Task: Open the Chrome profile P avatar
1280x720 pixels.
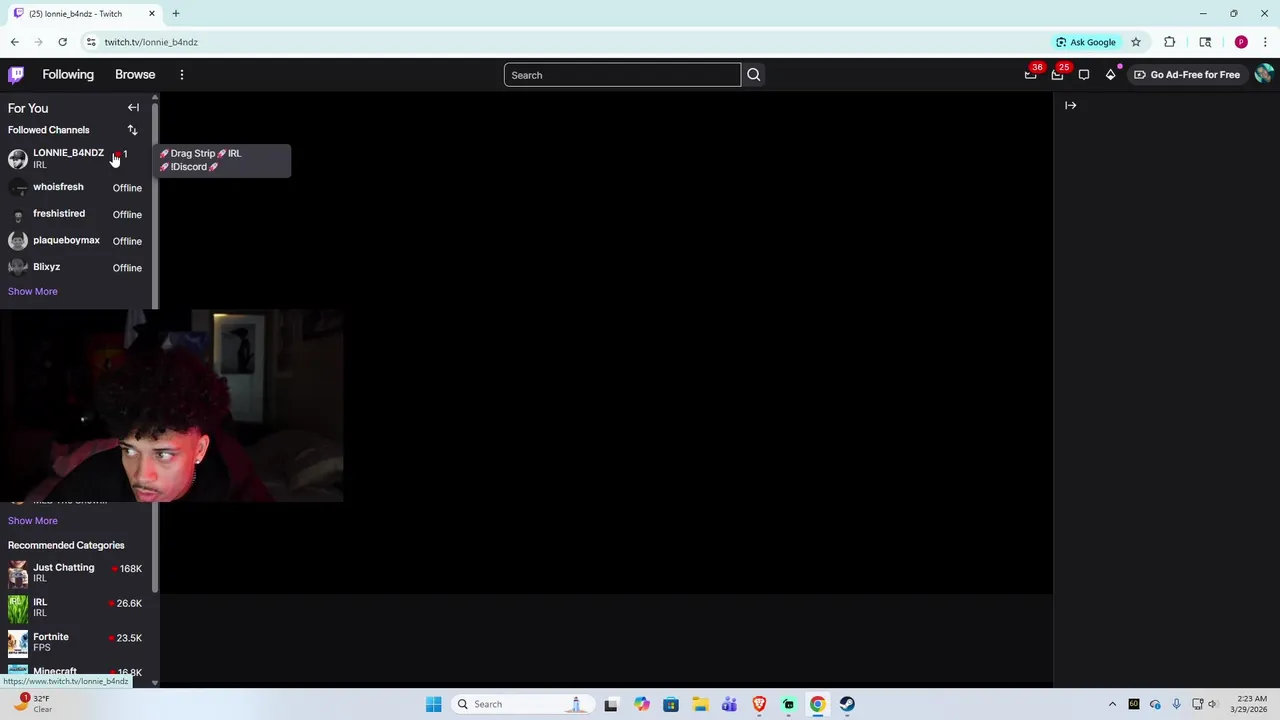Action: tap(1241, 42)
